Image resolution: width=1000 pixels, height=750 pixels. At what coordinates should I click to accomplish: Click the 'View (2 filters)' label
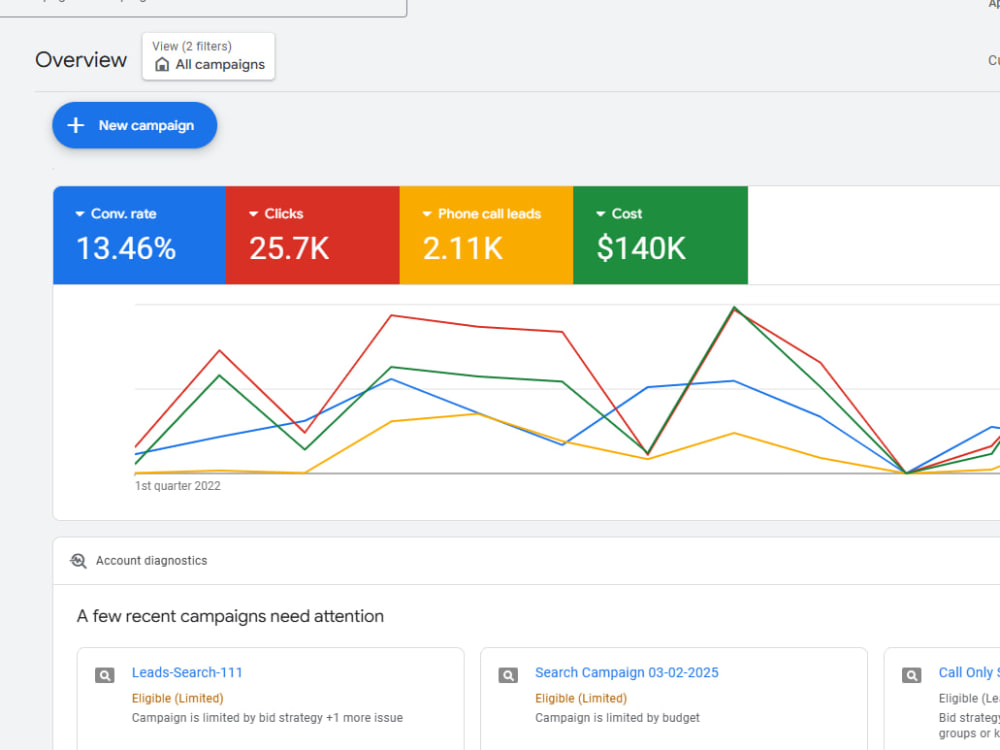click(x=191, y=46)
